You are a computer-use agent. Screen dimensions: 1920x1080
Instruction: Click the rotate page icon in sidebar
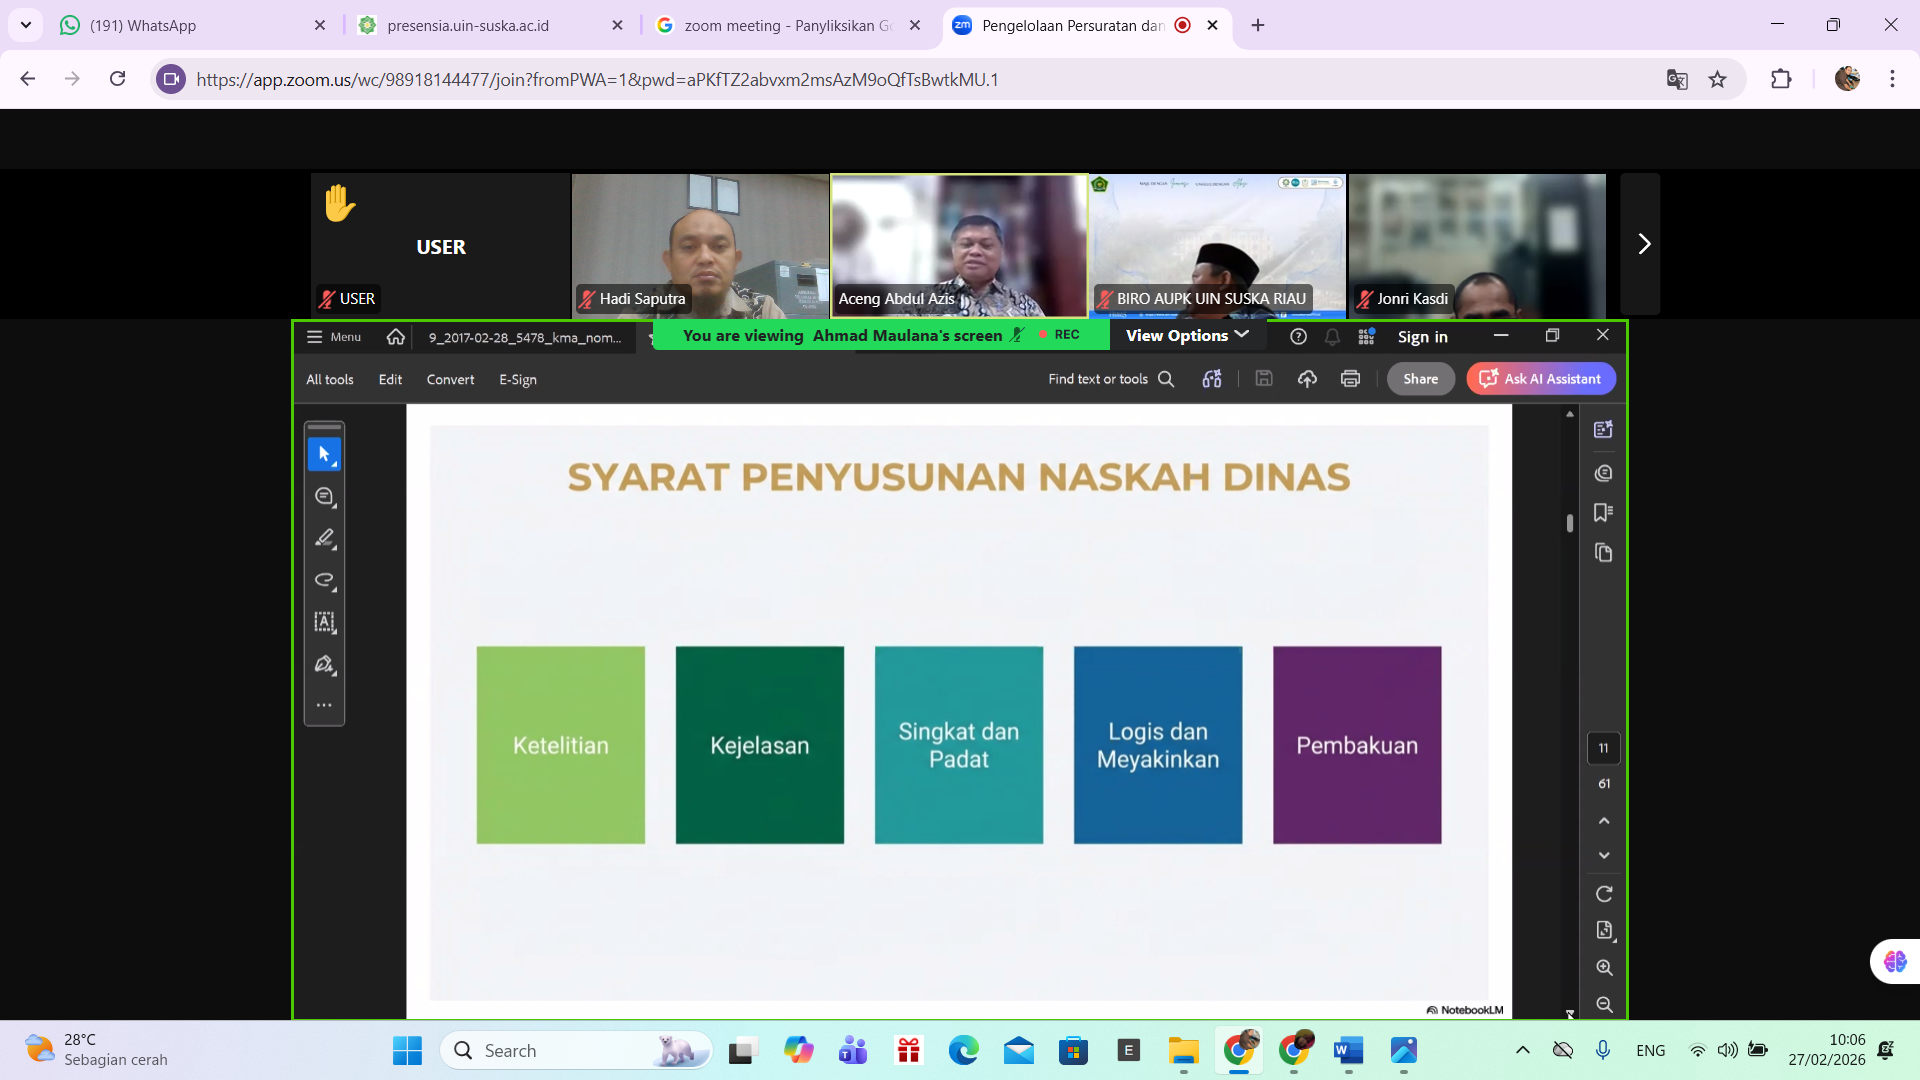tap(1604, 894)
